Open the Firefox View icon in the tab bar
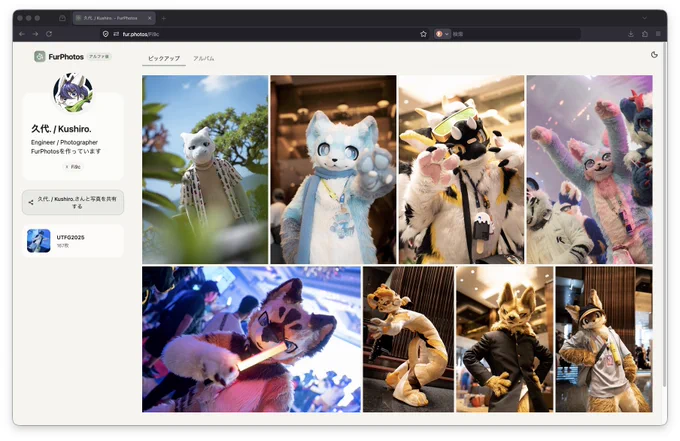 pos(62,18)
